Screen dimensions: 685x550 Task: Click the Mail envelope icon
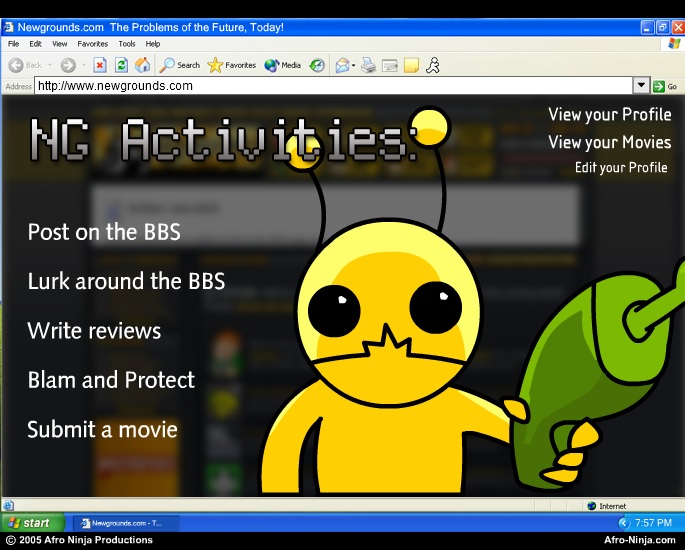pos(342,66)
